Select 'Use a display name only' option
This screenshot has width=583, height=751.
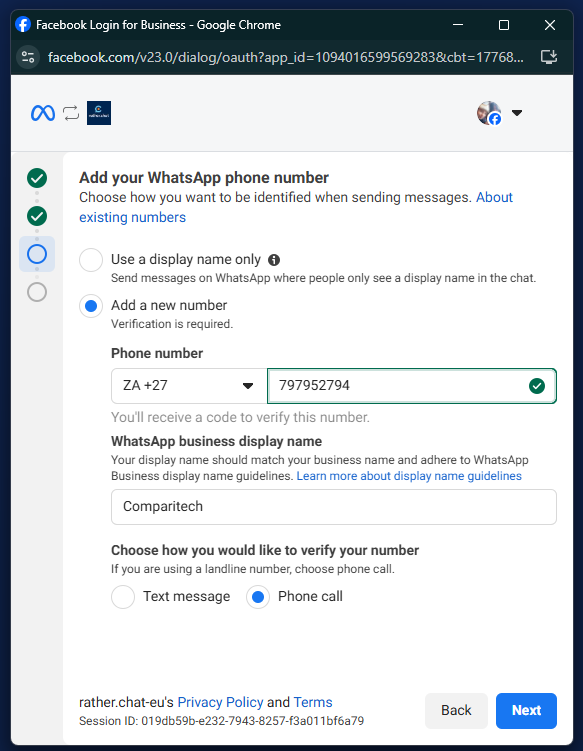(x=91, y=260)
